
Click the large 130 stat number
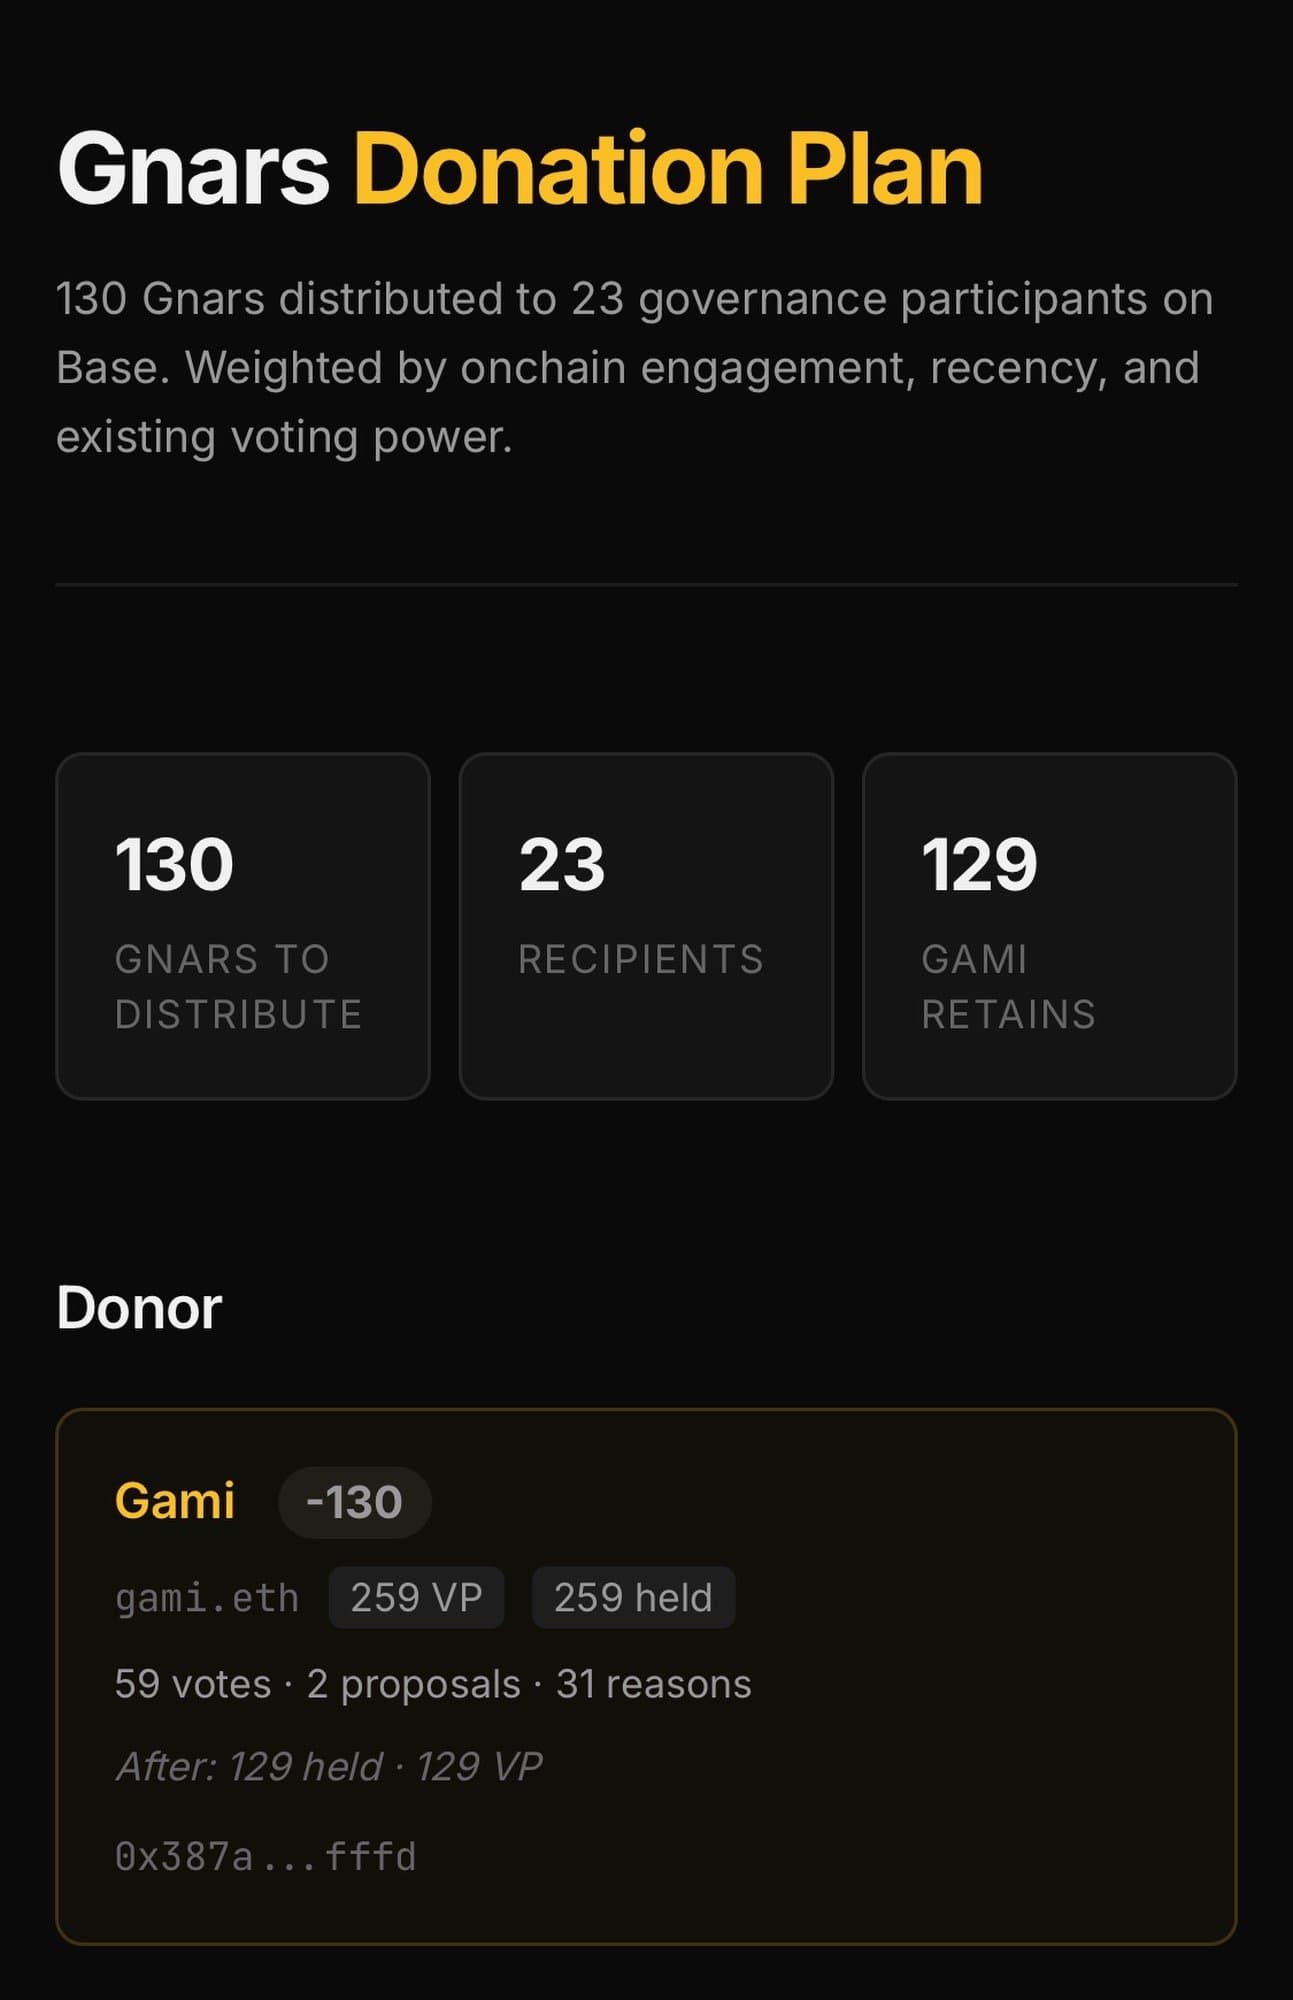[174, 864]
